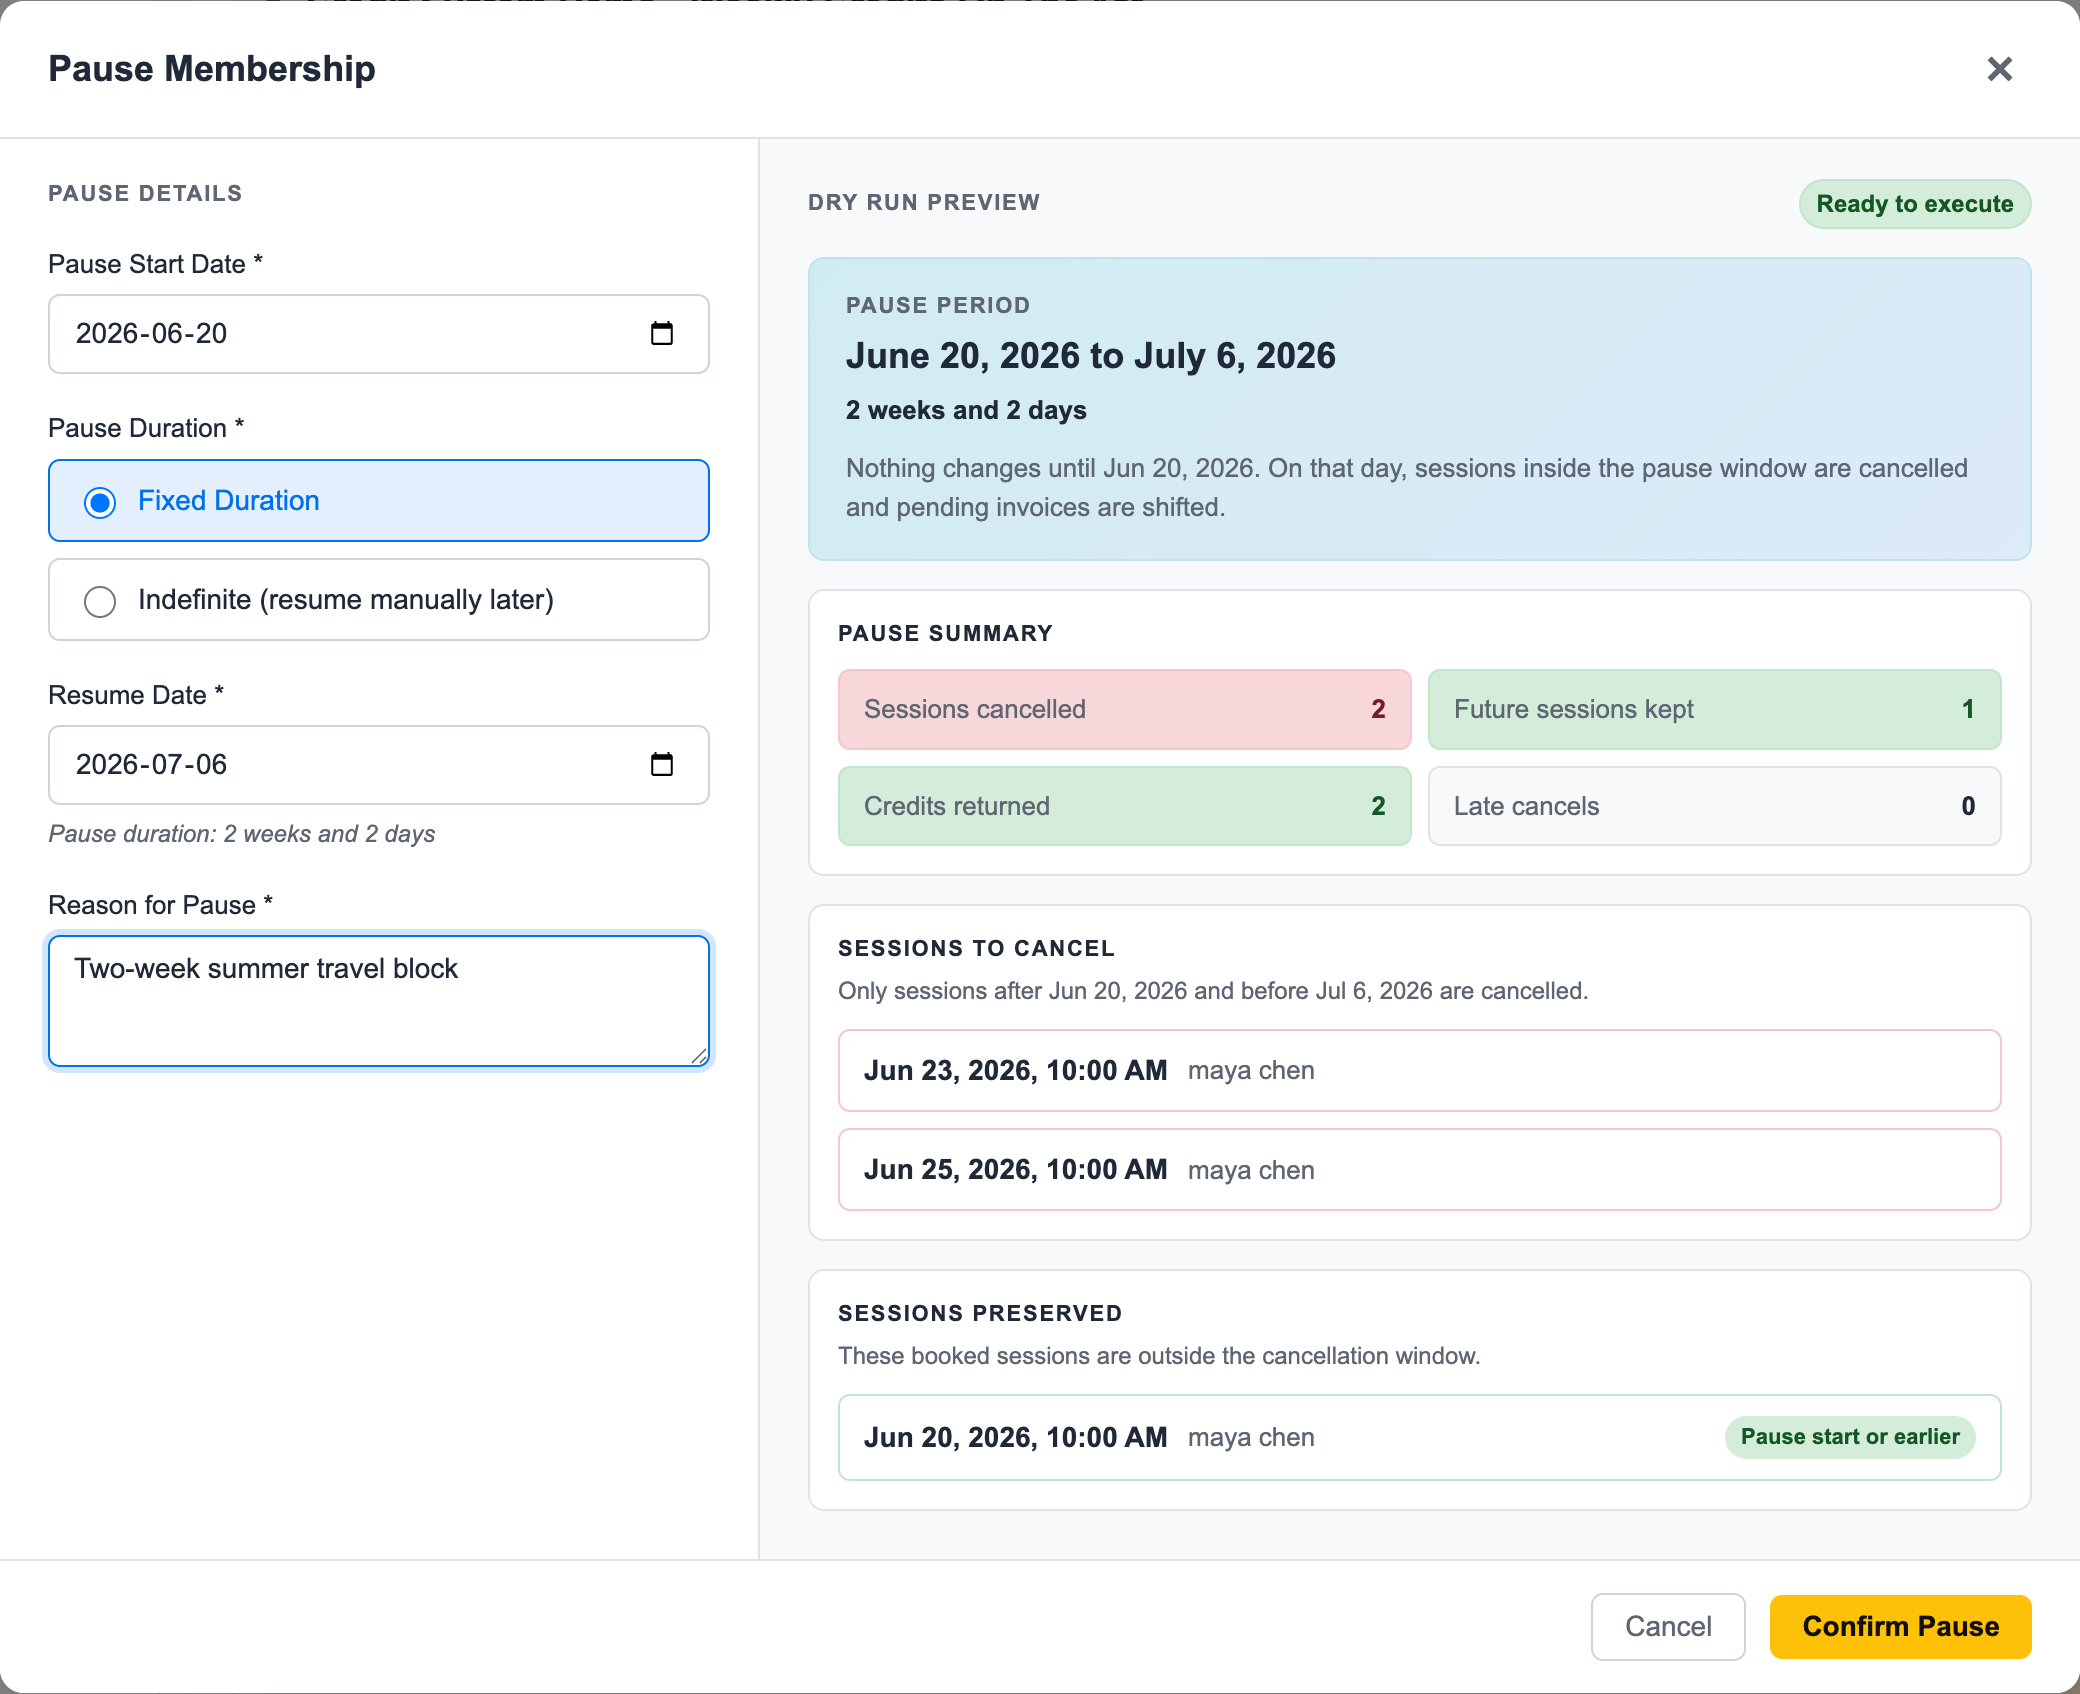
Task: Click the Confirm Pause button
Action: coord(1900,1626)
